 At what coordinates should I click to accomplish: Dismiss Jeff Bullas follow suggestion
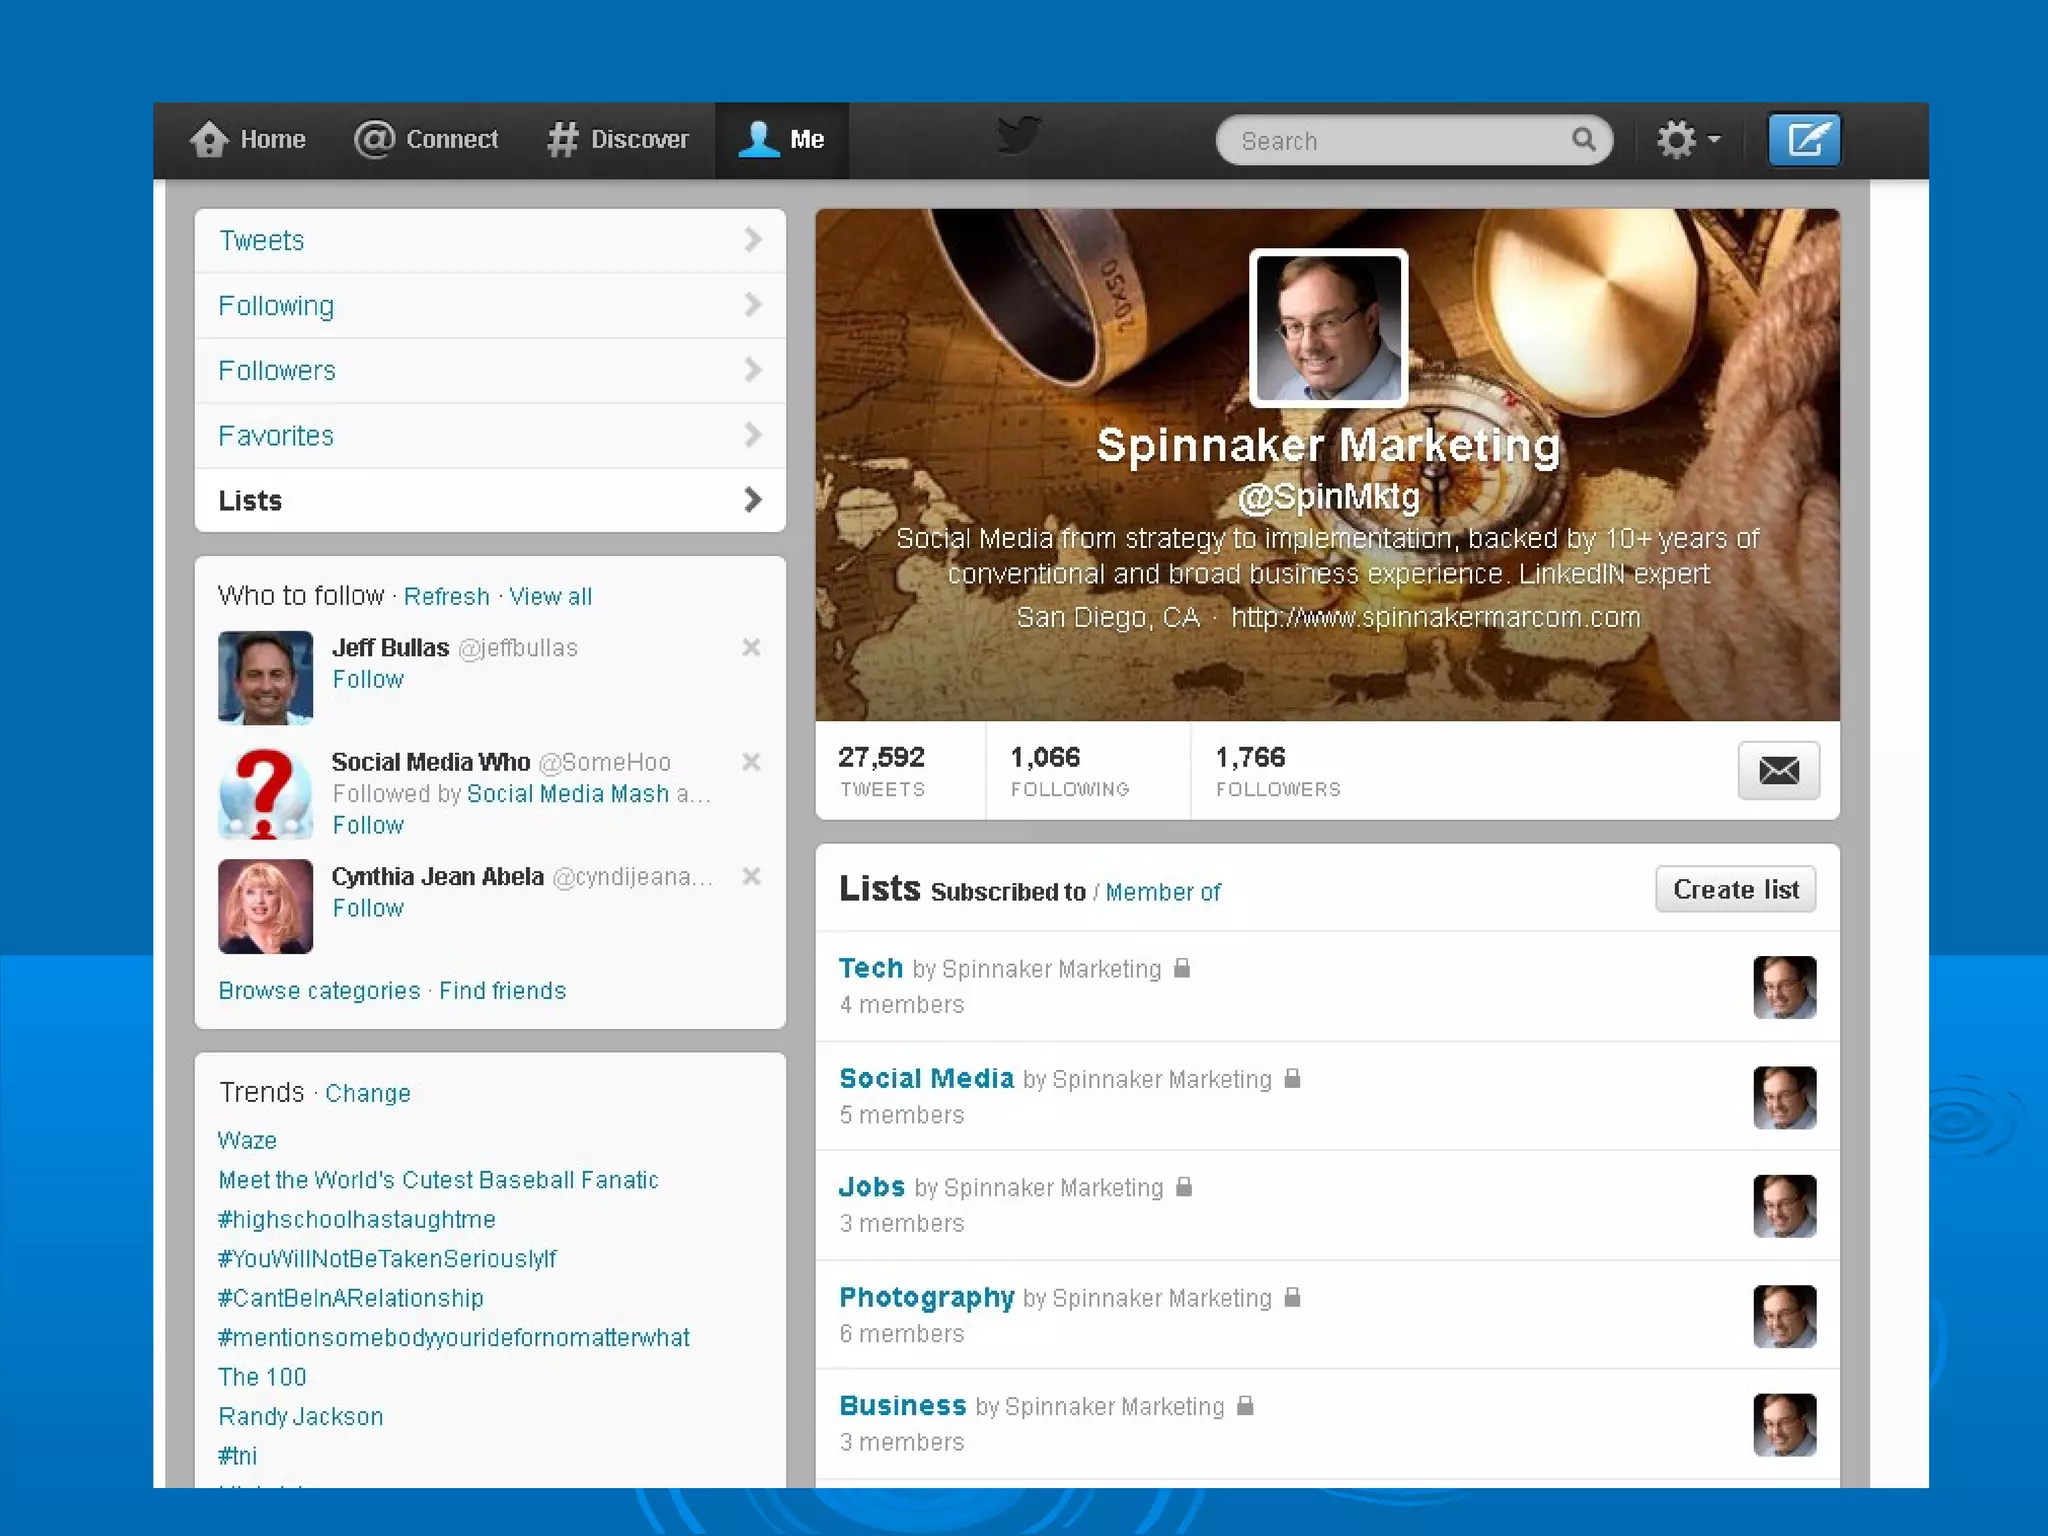pyautogui.click(x=751, y=647)
